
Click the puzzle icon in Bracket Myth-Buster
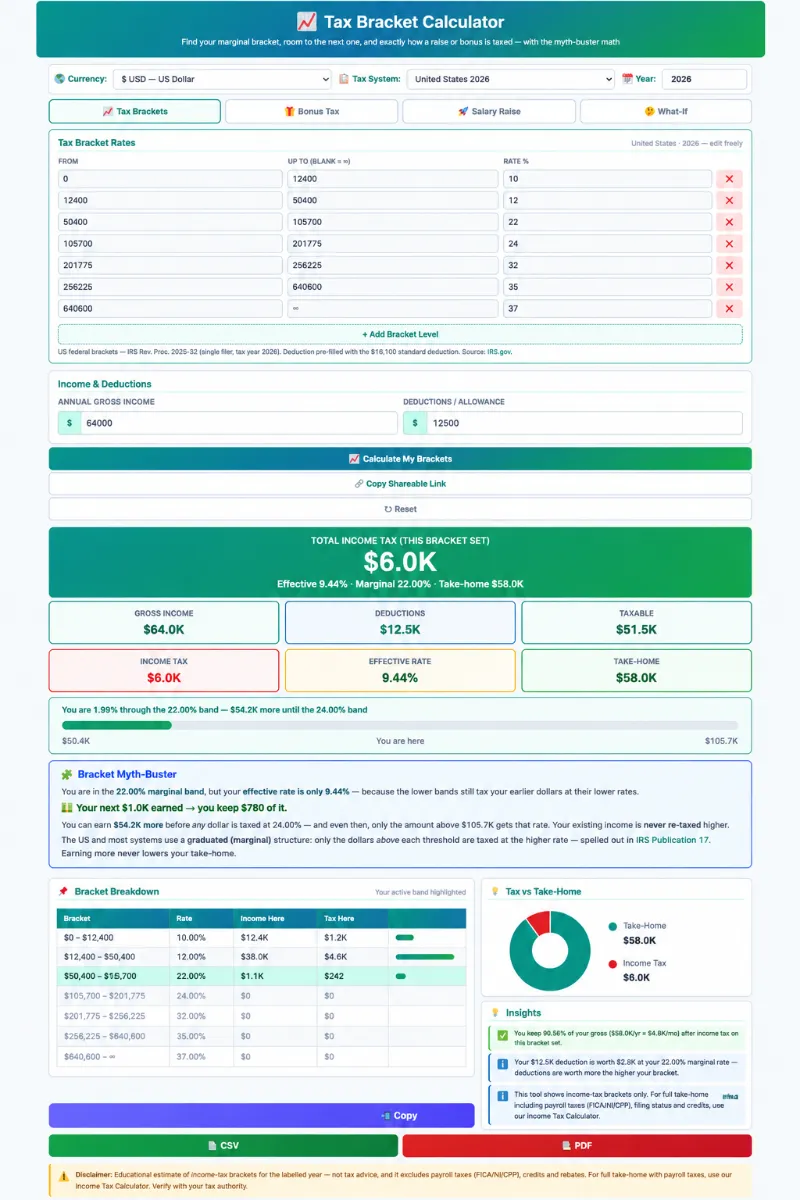click(x=66, y=774)
